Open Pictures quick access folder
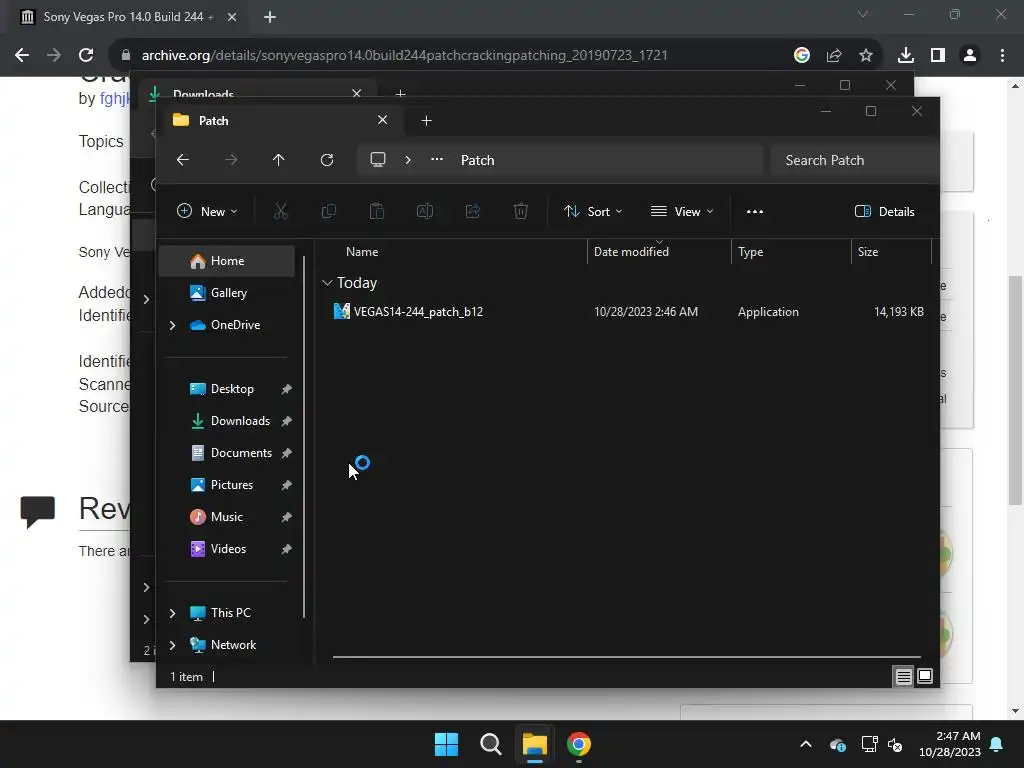 (227, 485)
